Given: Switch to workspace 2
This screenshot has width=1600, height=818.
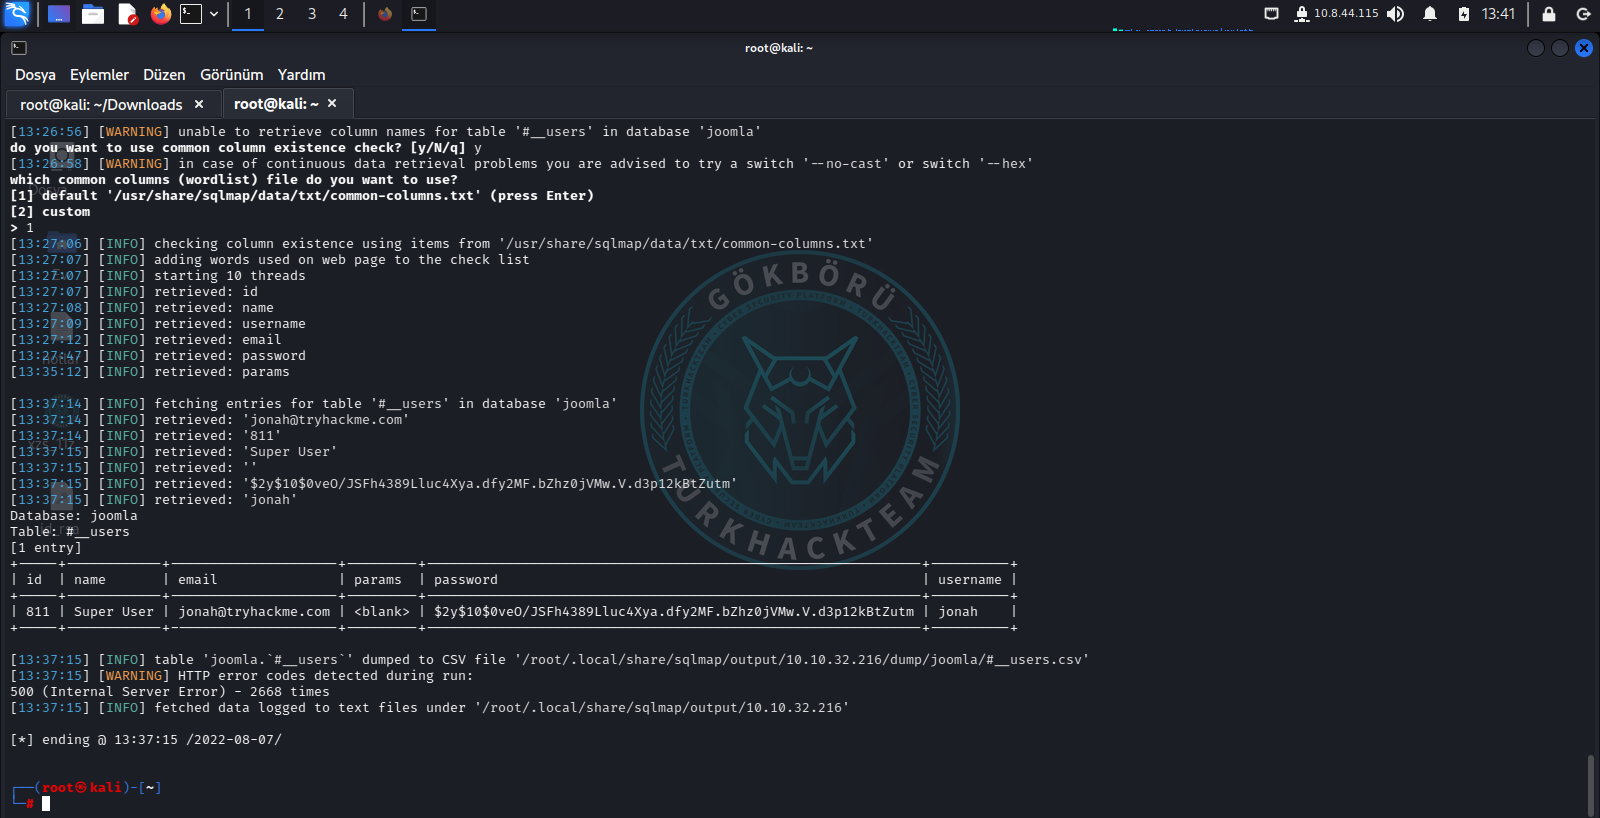Looking at the screenshot, I should [x=280, y=14].
